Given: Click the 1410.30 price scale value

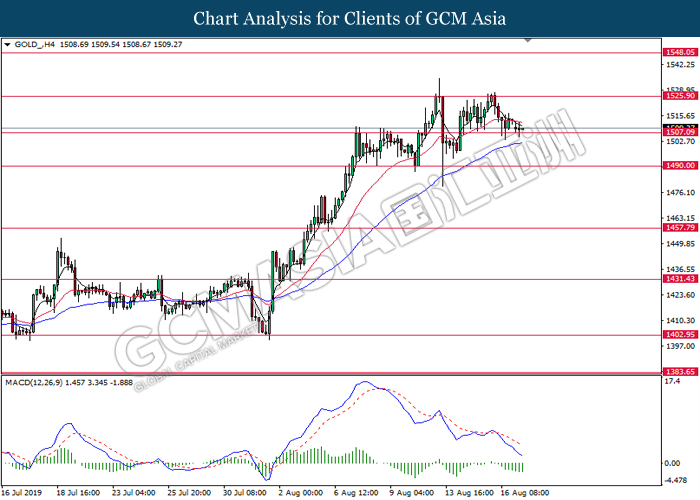Looking at the screenshot, I should [x=680, y=321].
